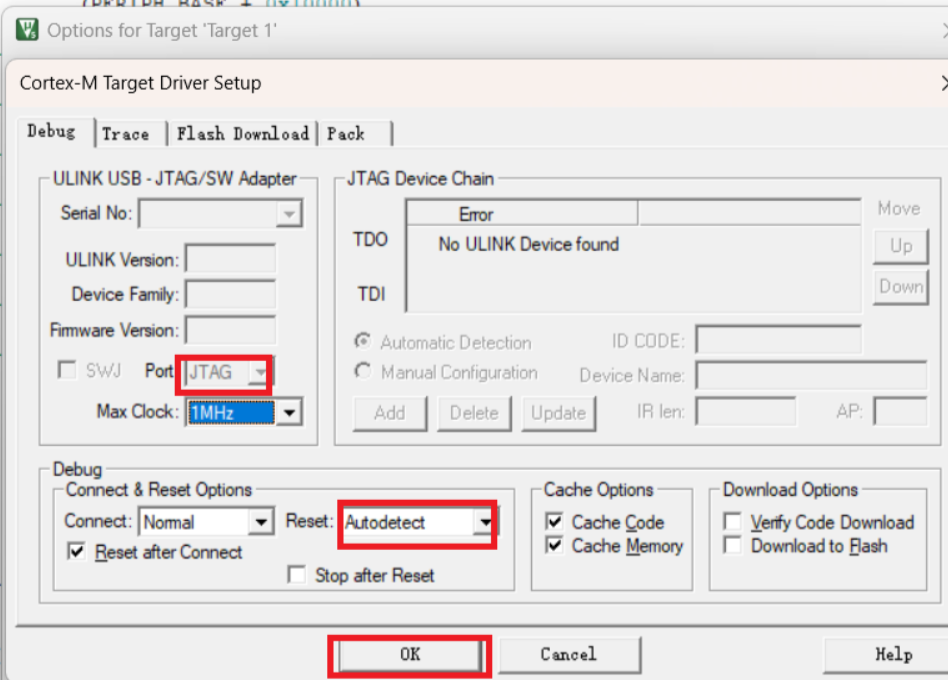
Task: Enable Download to Flash checkbox
Action: (x=733, y=545)
